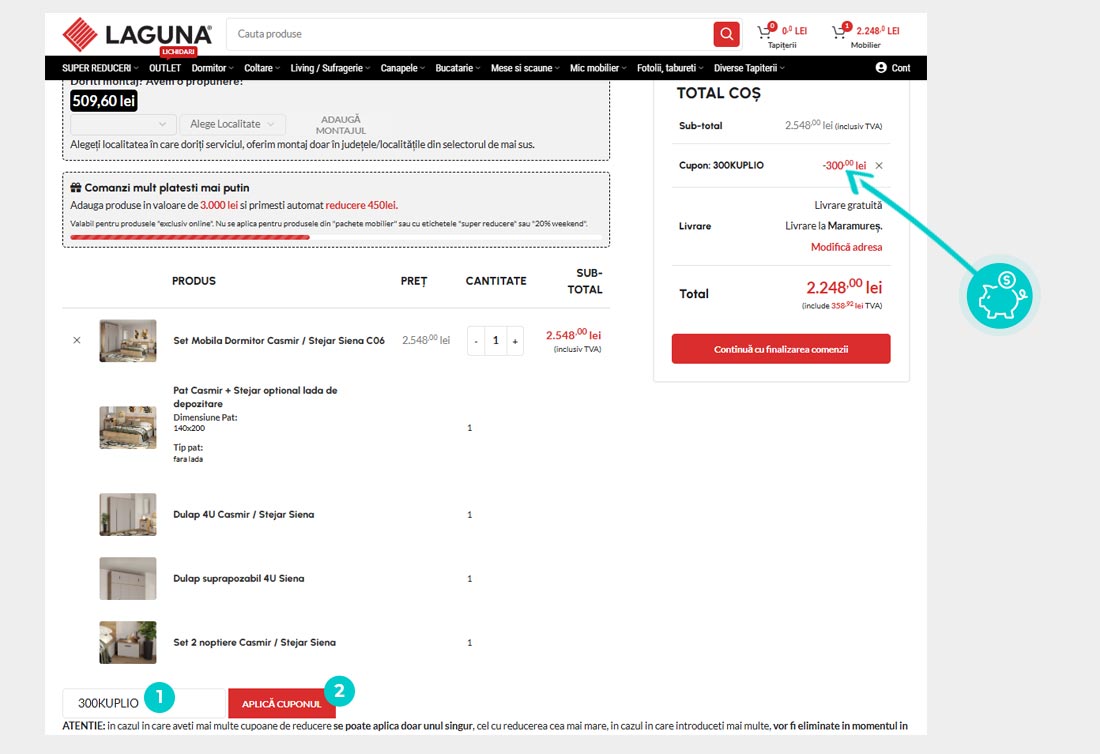
Task: Open the Mobilier cart icon
Action: coord(840,32)
